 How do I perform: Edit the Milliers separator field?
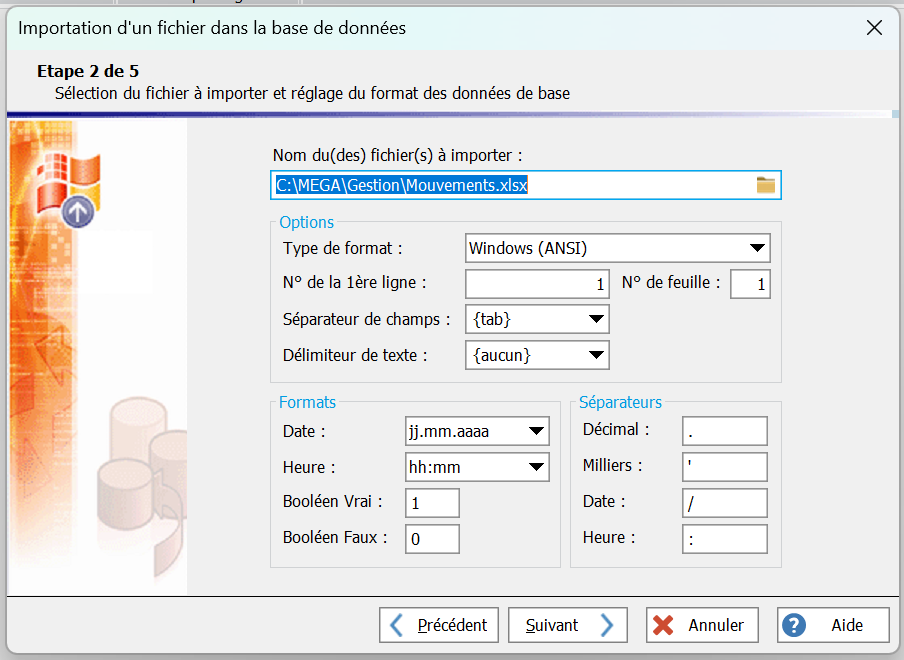pos(724,467)
